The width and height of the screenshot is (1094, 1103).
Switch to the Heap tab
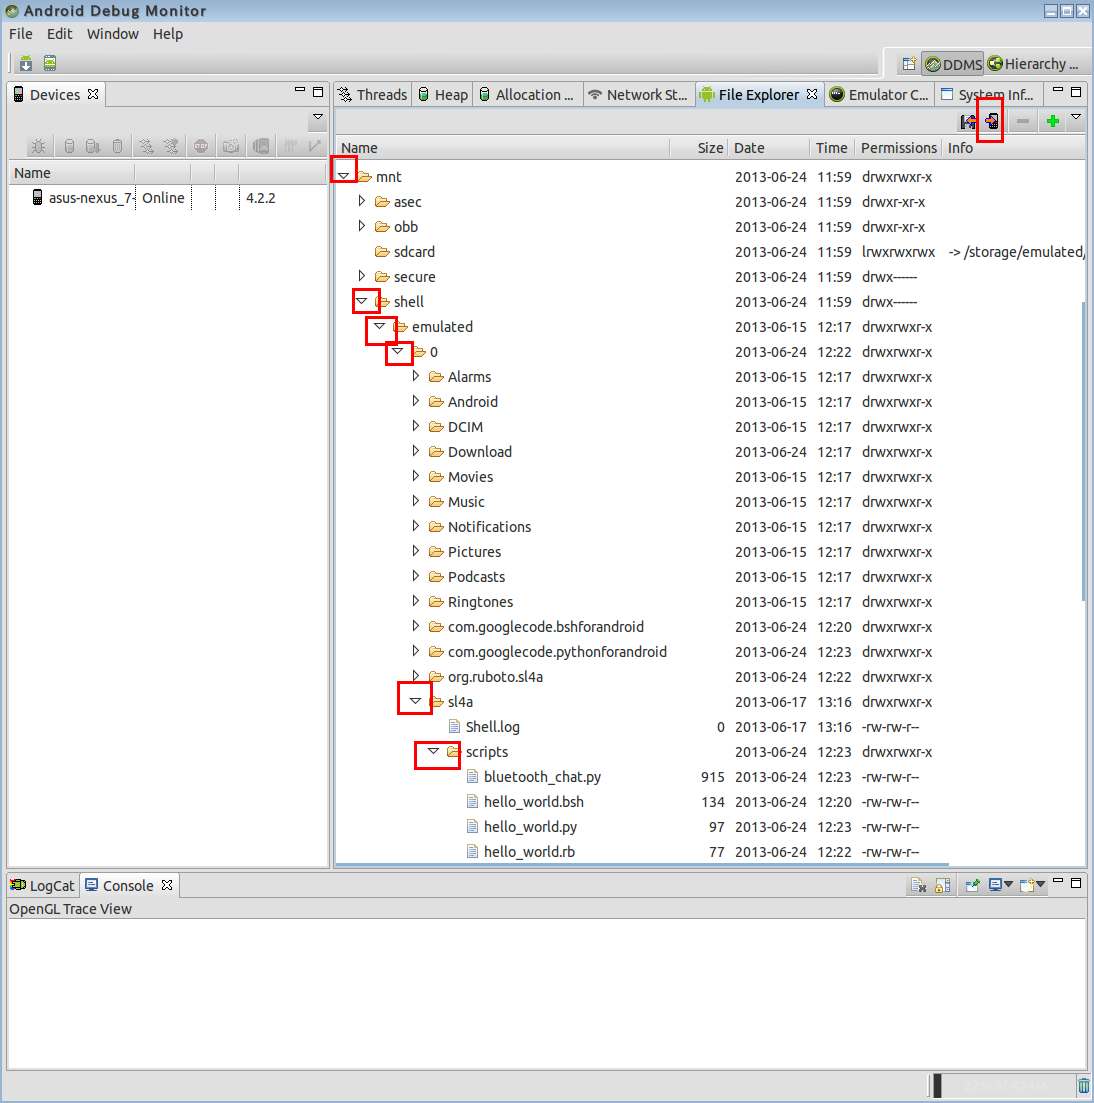pyautogui.click(x=443, y=95)
